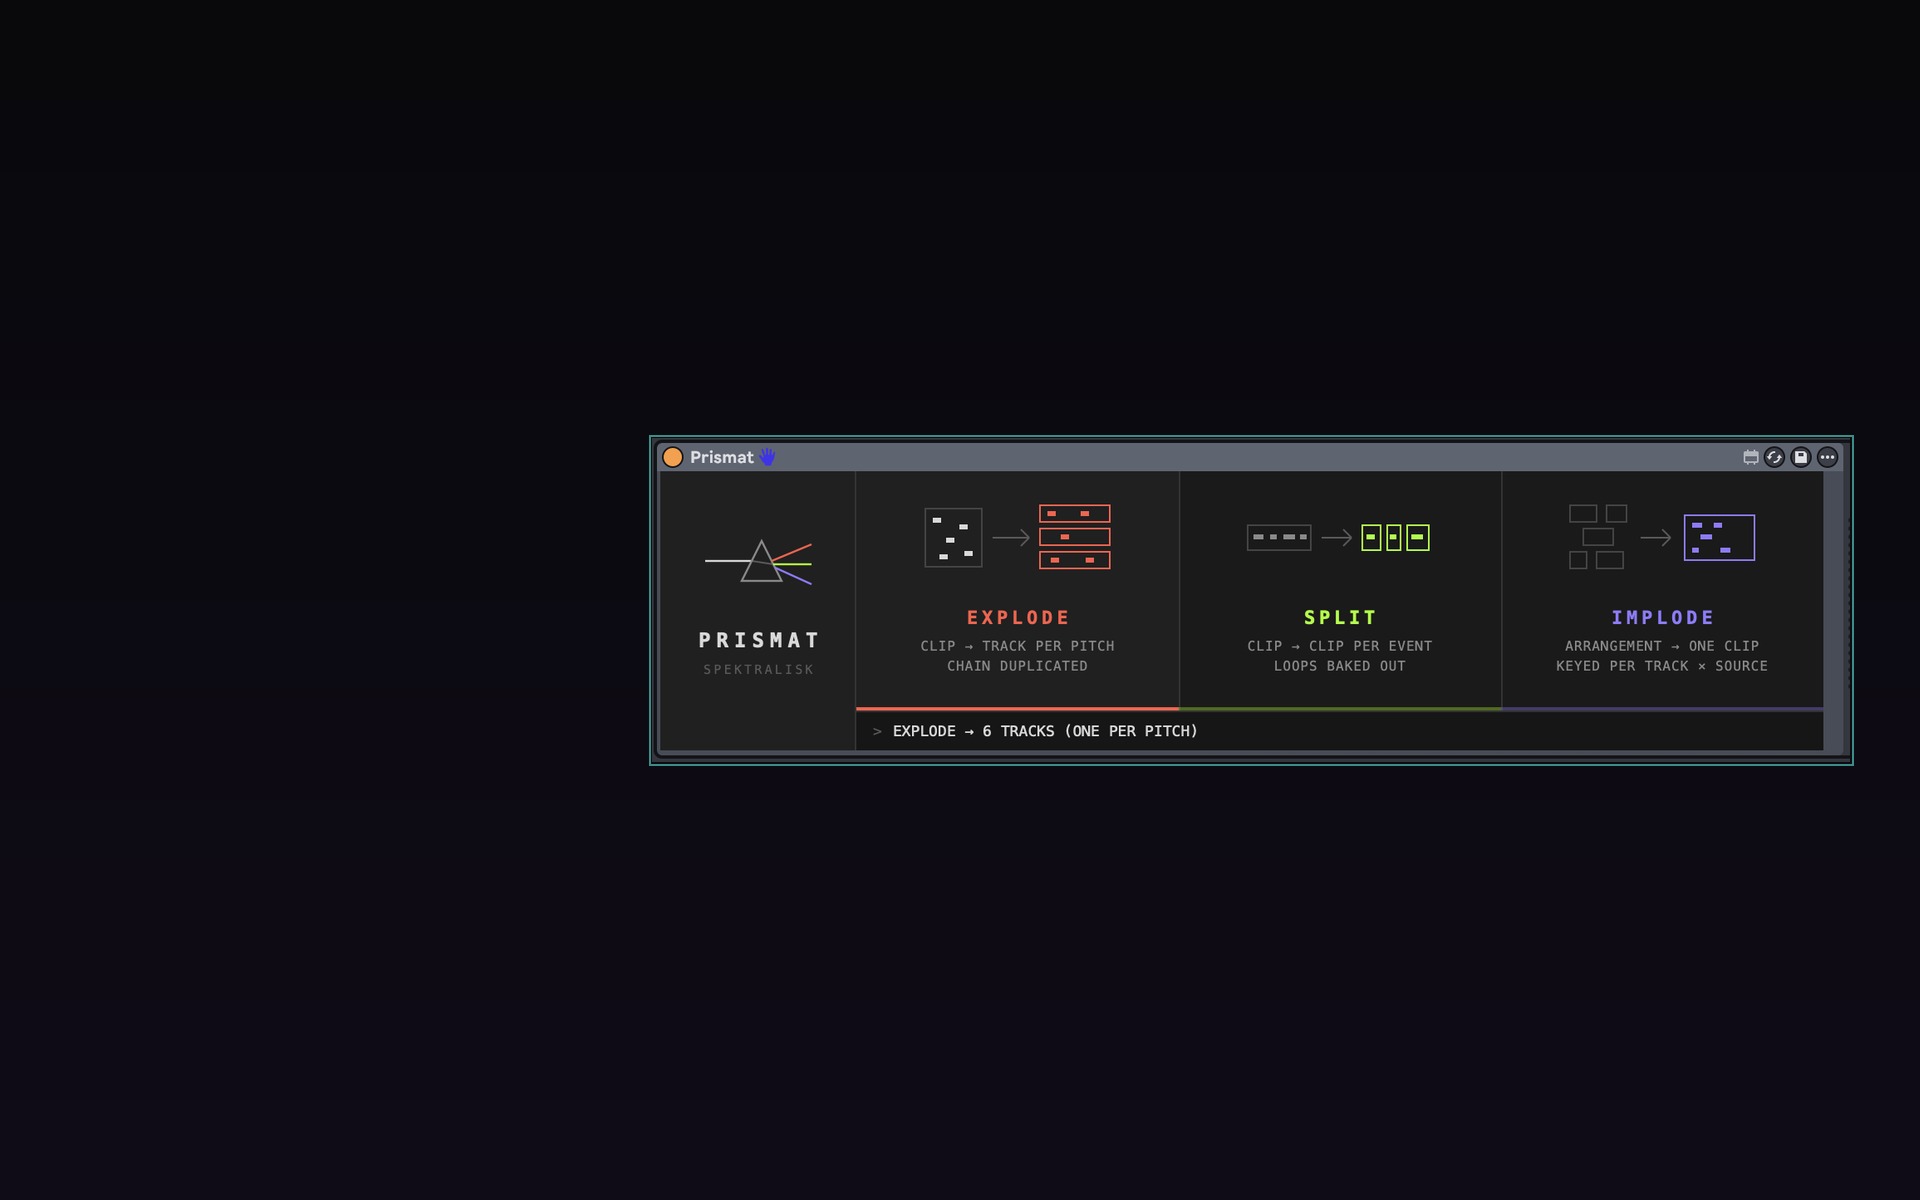Click 'KEYED PER TRACK × SOURCE' text
Viewport: 1920px width, 1200px height.
1661,666
